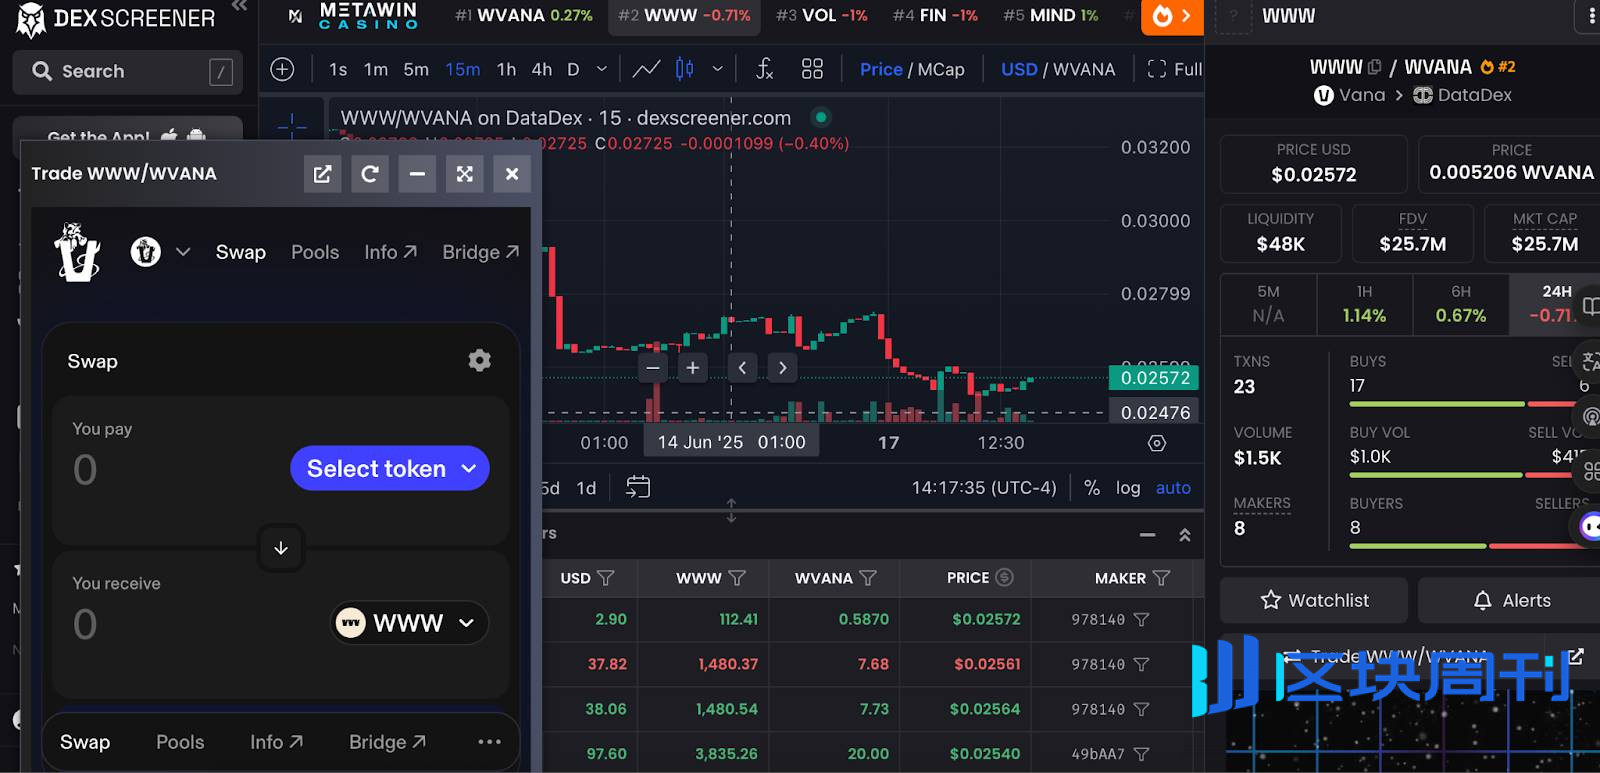1600x773 pixels.
Task: Move chart view left with arrow
Action: coord(742,368)
